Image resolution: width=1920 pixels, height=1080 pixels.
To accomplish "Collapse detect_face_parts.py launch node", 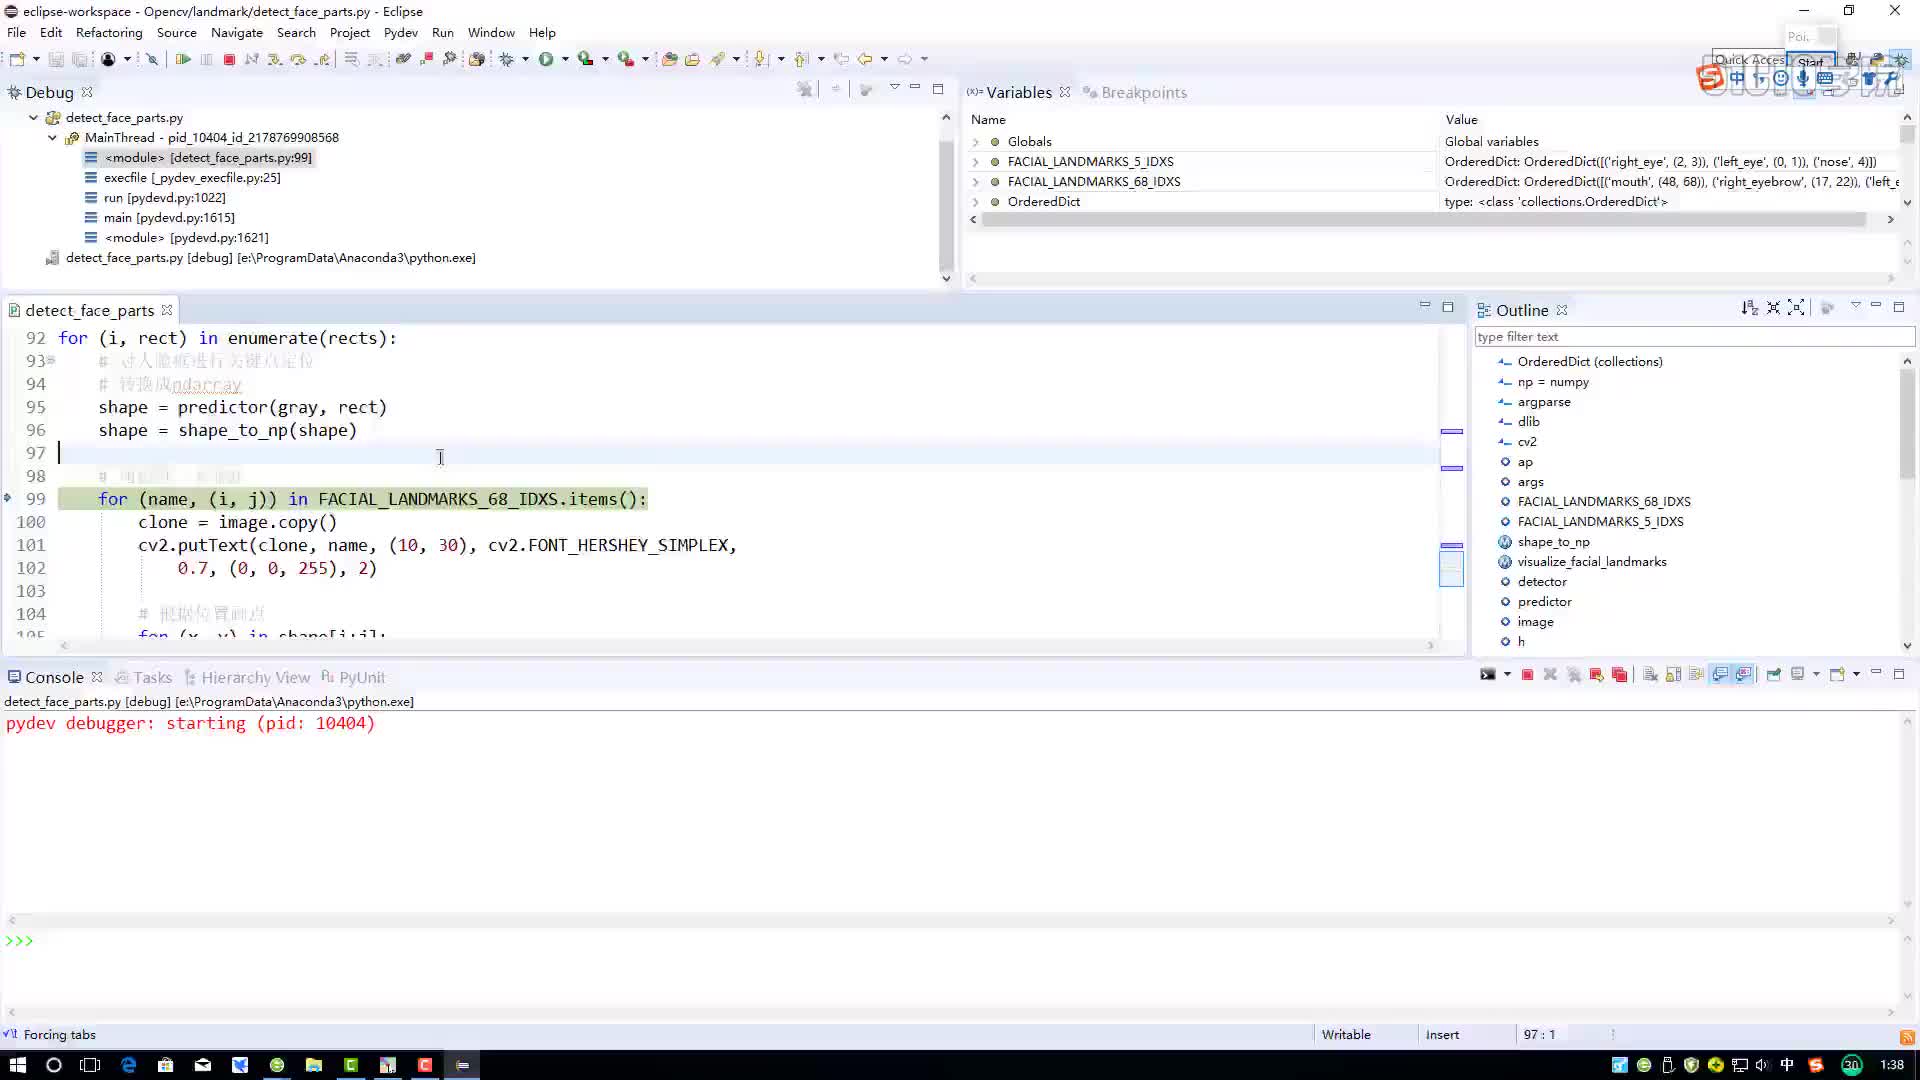I will pyautogui.click(x=33, y=118).
